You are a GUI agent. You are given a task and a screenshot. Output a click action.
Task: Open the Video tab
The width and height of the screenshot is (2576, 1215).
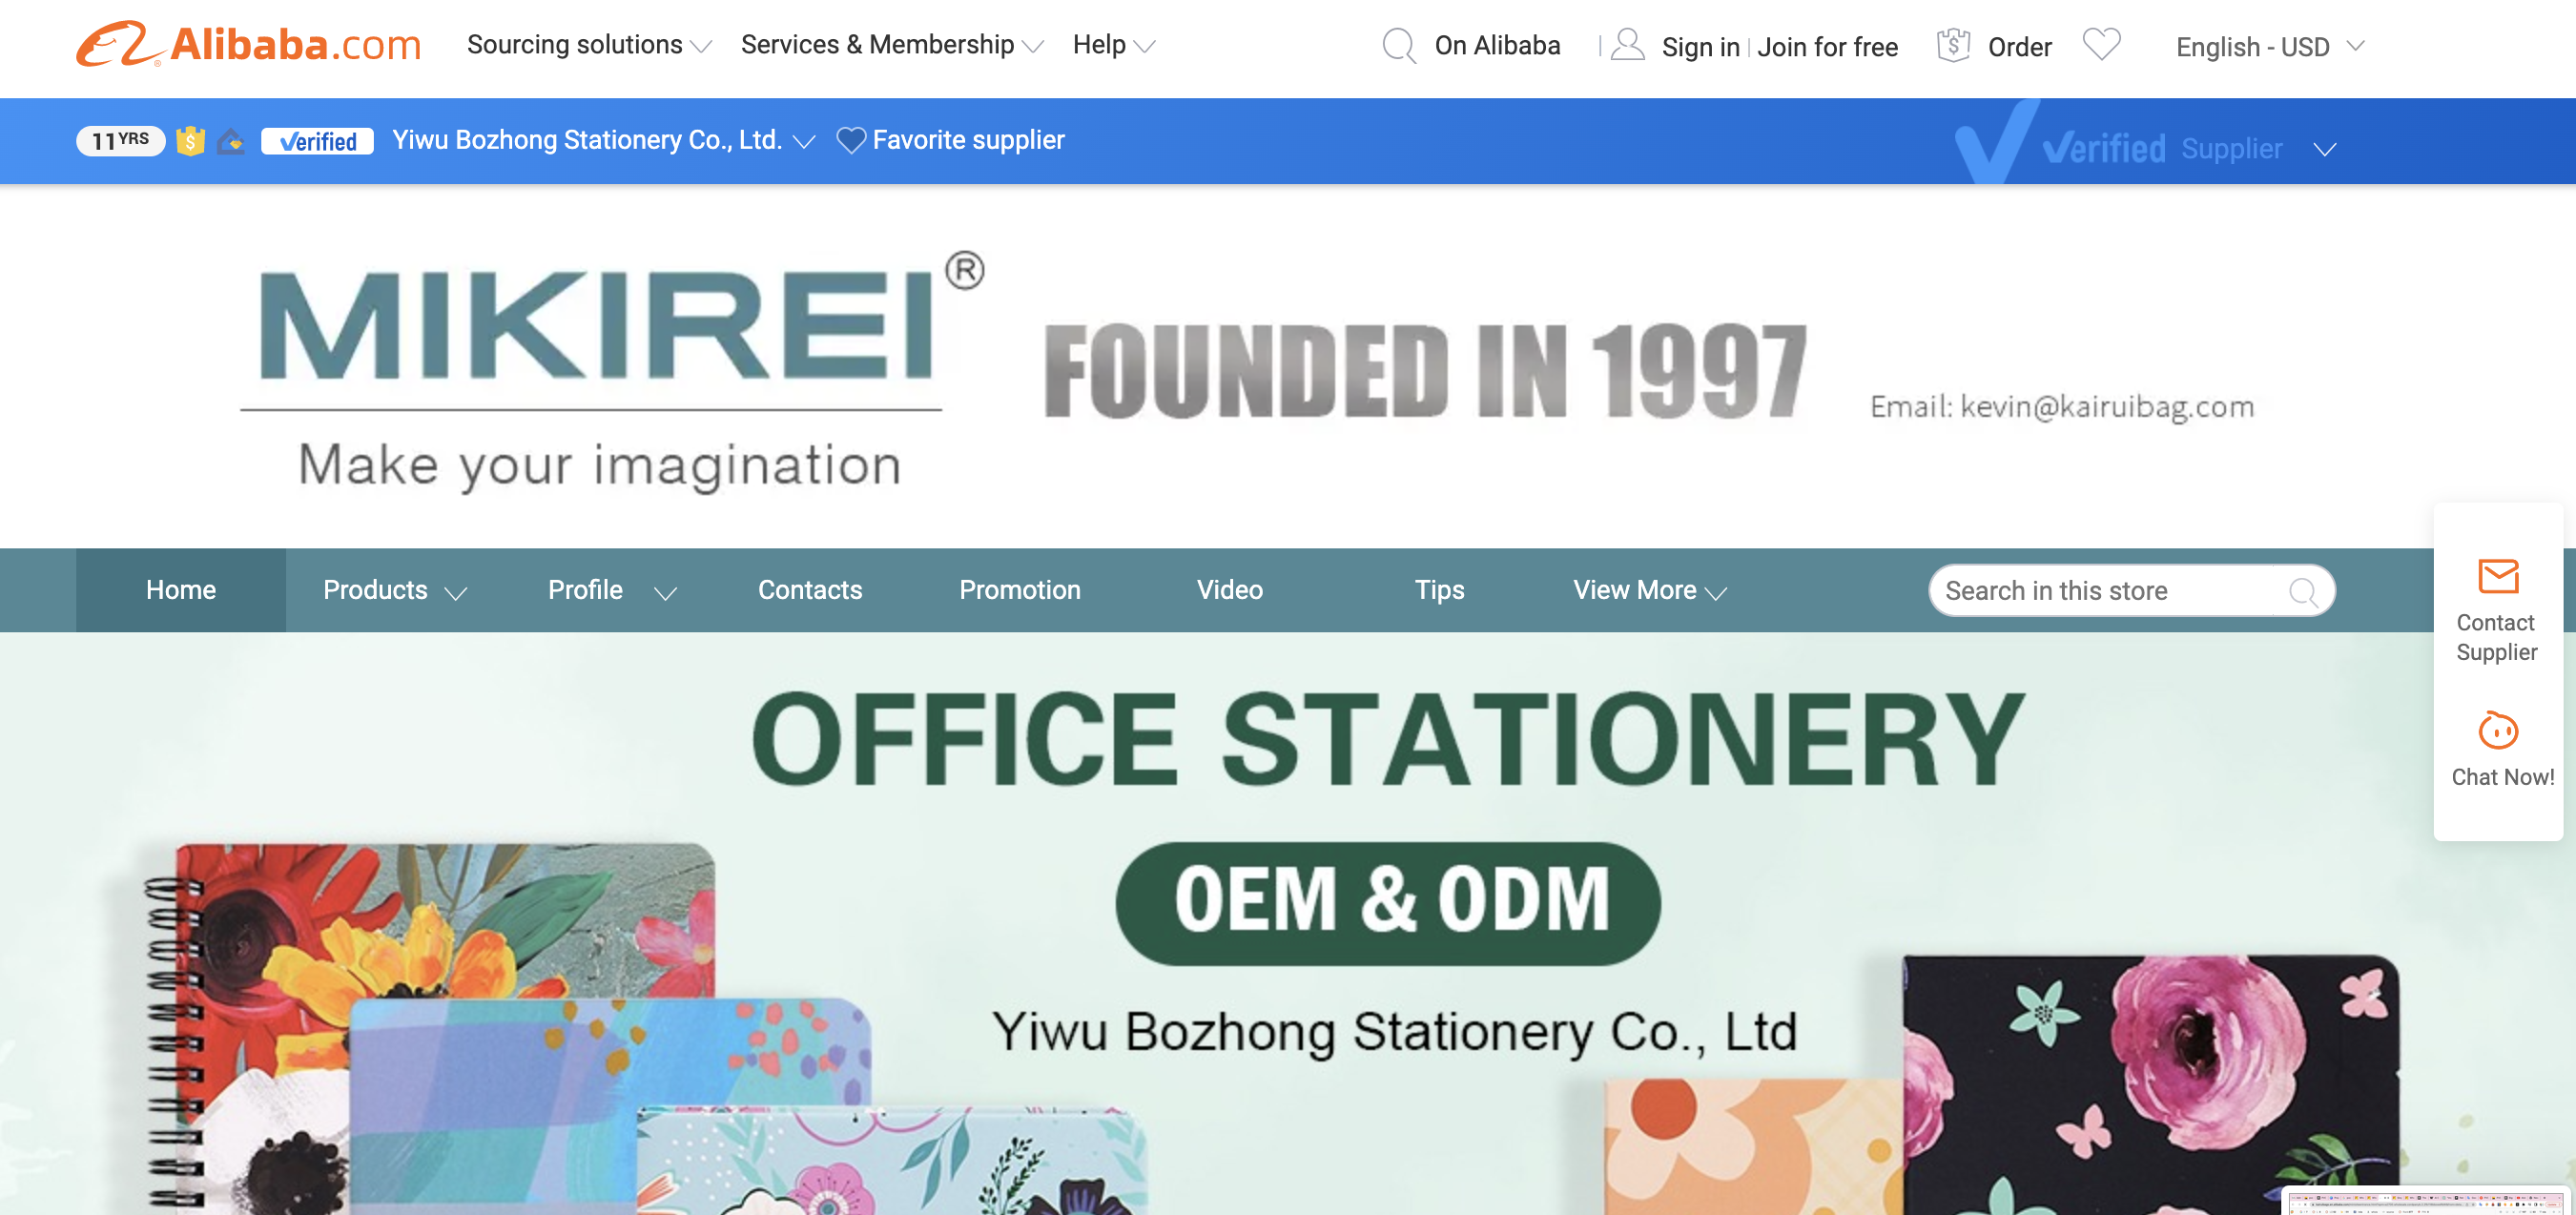pos(1230,590)
